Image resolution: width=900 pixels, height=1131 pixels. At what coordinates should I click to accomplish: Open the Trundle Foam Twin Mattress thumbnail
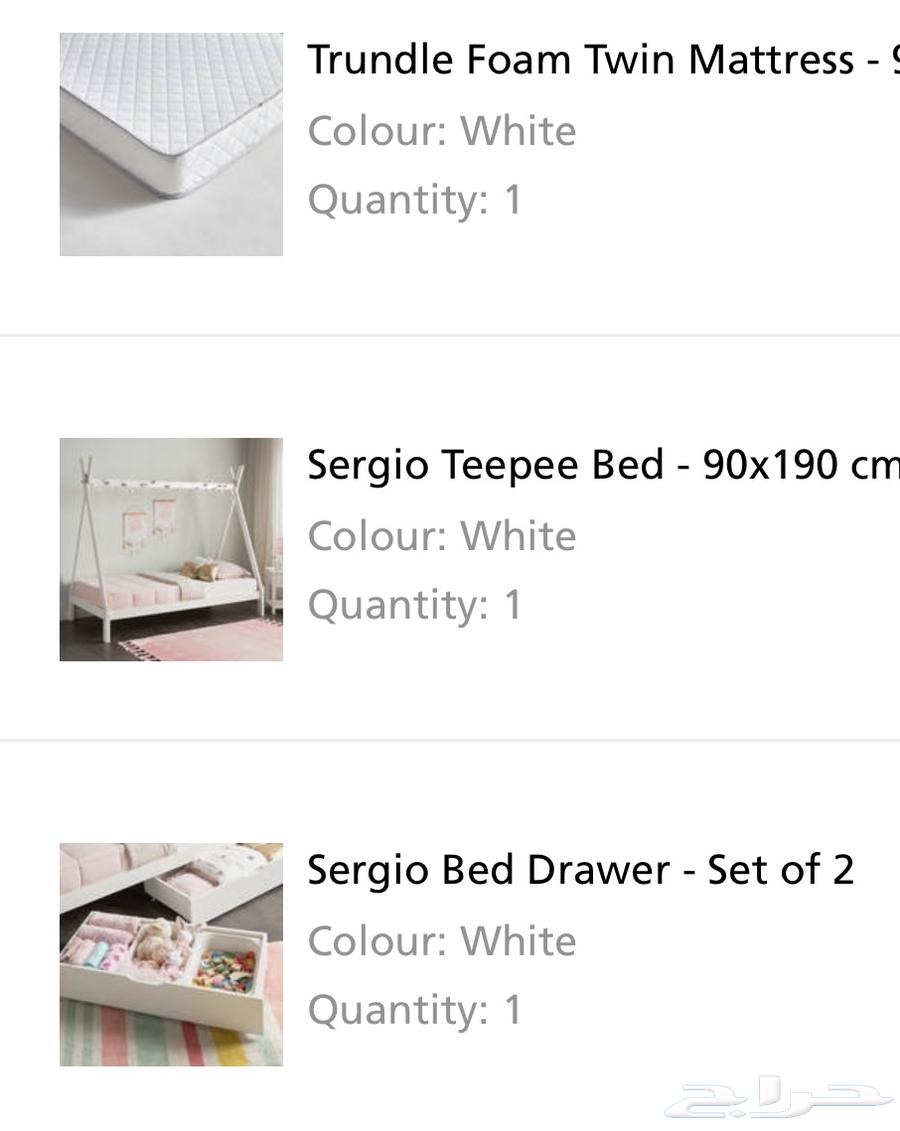coord(171,144)
